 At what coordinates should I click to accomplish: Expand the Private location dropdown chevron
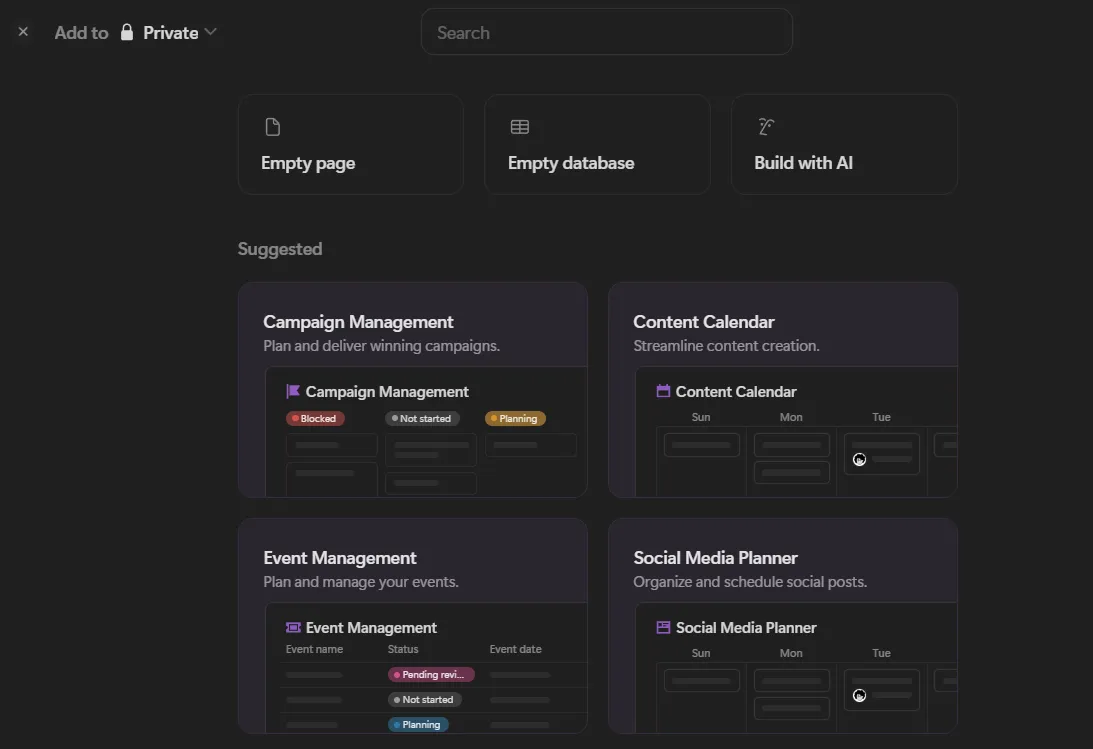(210, 32)
